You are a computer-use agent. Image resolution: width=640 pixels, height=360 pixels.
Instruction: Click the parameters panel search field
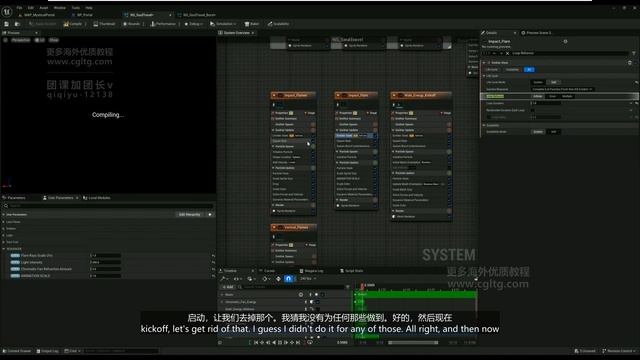point(108,206)
